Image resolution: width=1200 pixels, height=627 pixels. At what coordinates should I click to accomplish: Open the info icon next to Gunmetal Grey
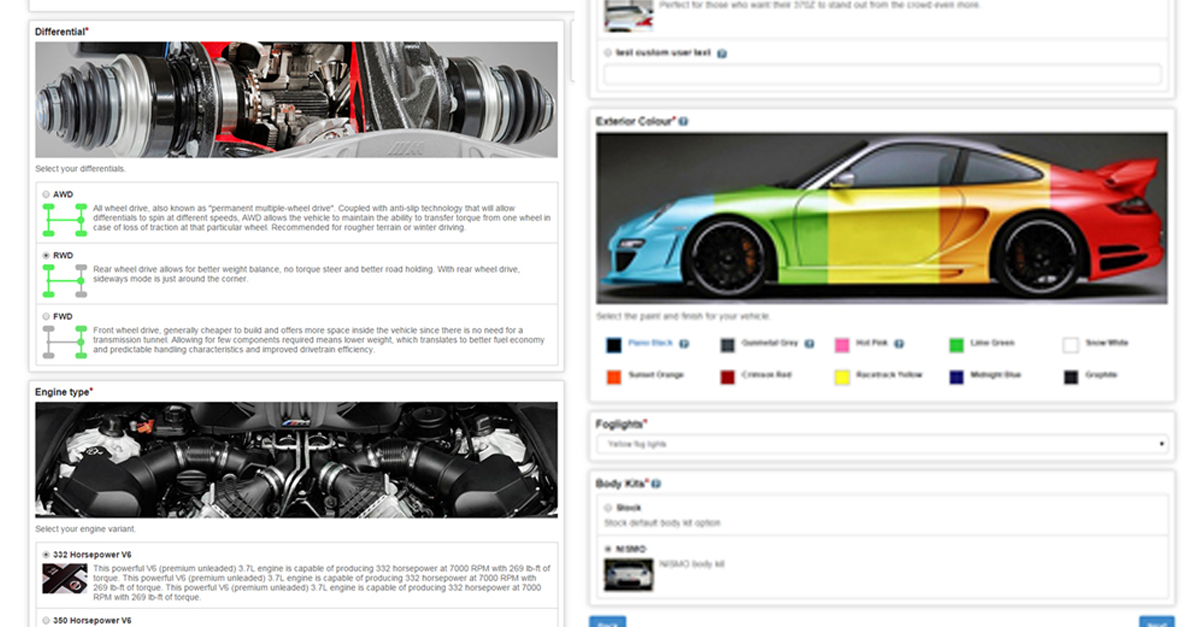tap(809, 344)
